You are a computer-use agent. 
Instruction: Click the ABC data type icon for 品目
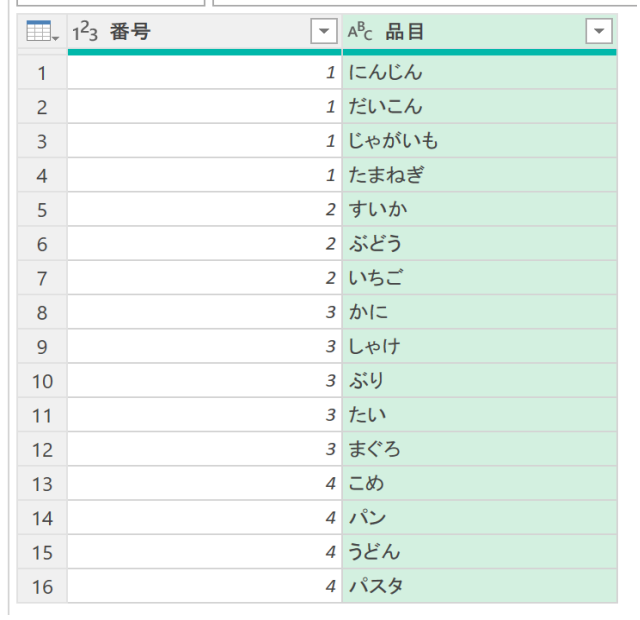[x=361, y=32]
